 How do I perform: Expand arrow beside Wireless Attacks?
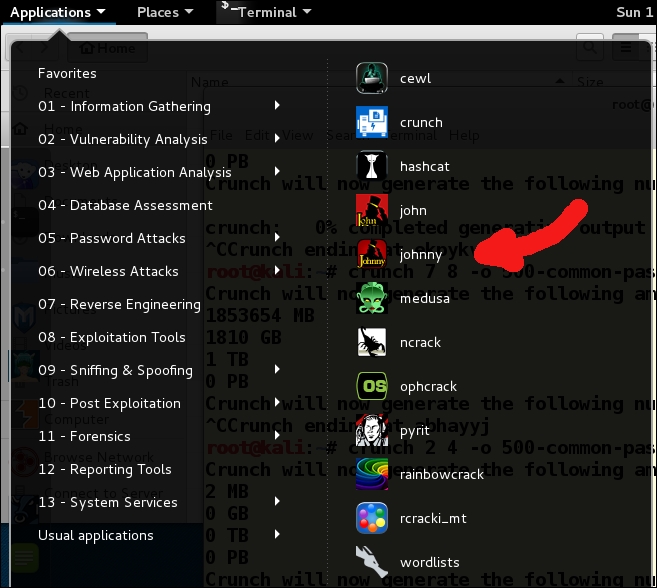click(277, 270)
